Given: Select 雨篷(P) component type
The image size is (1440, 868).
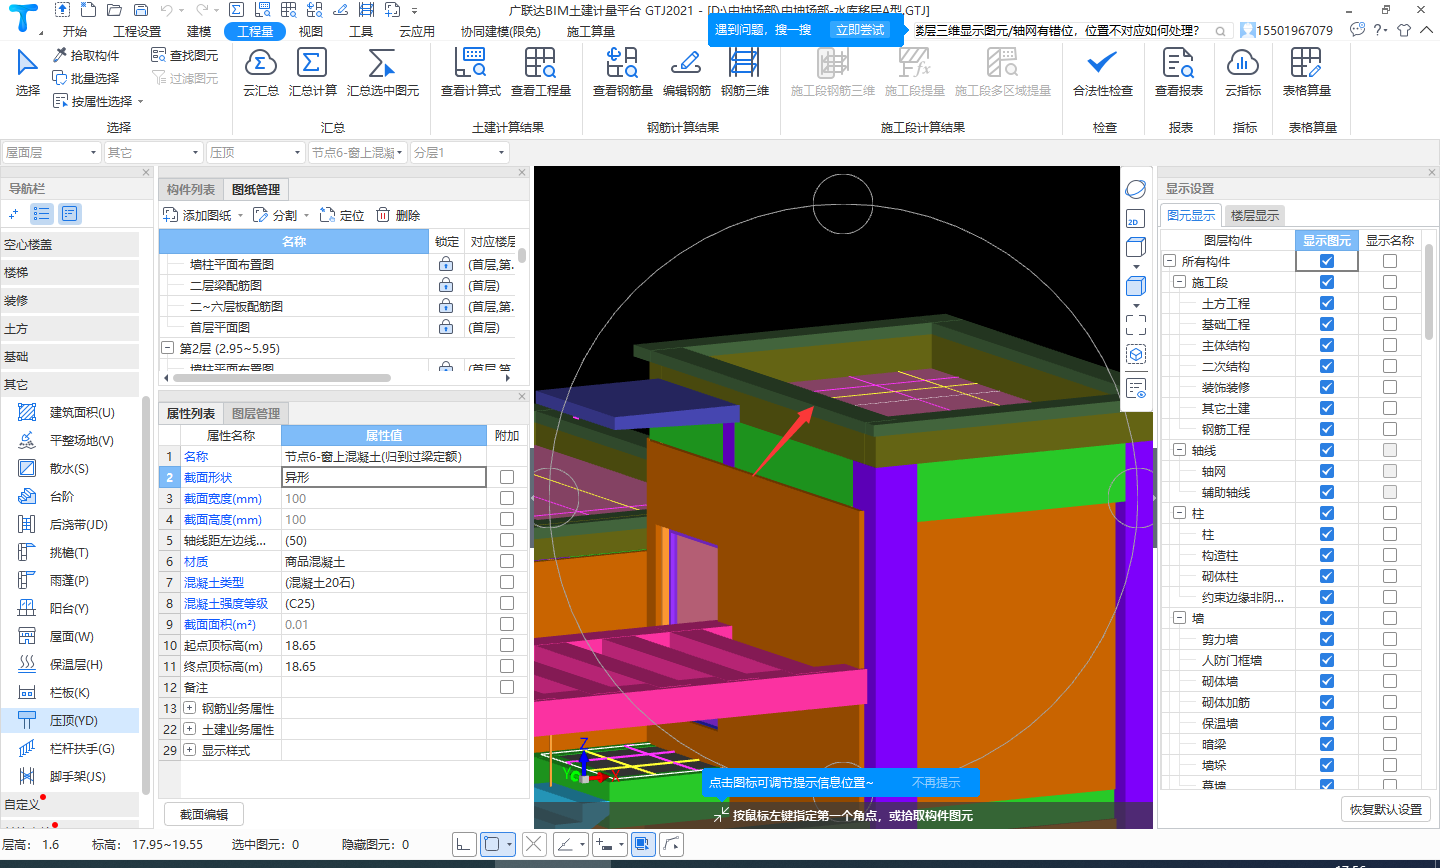Looking at the screenshot, I should coord(70,580).
